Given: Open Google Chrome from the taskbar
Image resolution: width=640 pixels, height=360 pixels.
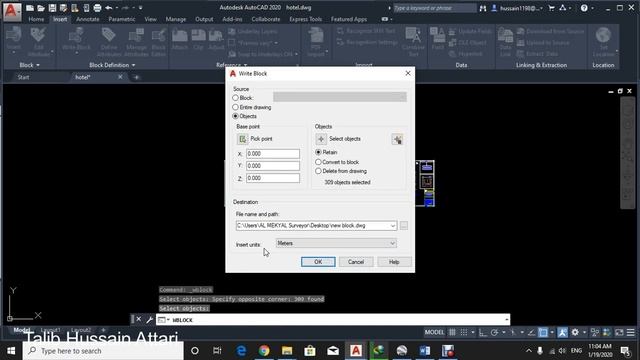Looking at the screenshot, I should (x=264, y=351).
